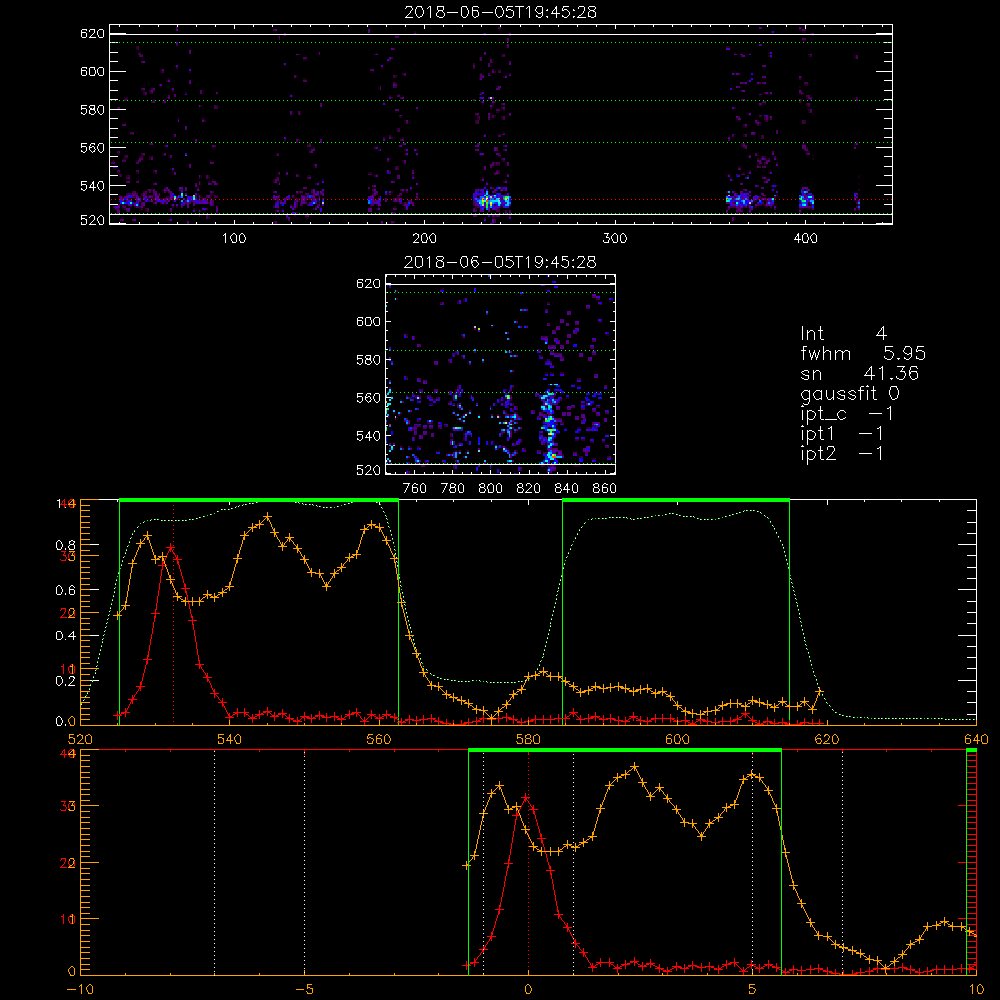Click the middle plot title 2018-06-05T19:45:28
Screen dimensions: 1000x1000
click(x=500, y=262)
